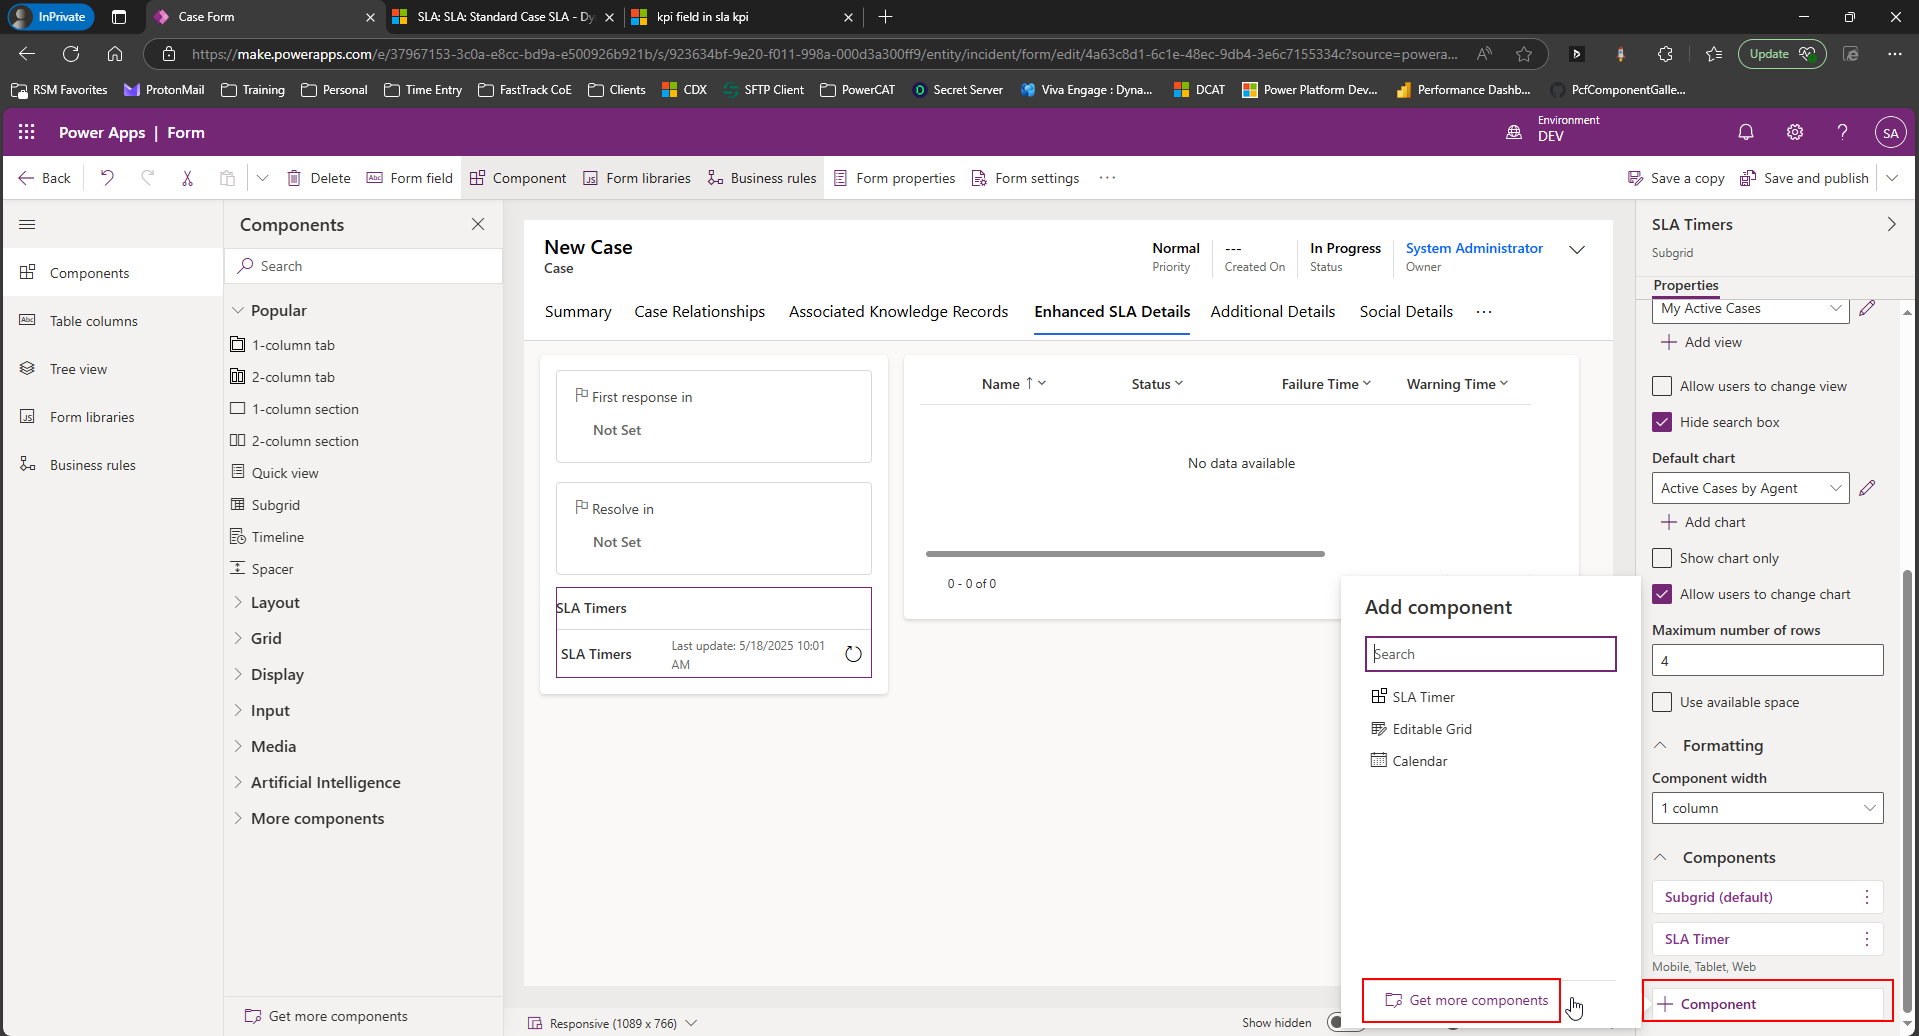Open the settings gear in the Power Apps header
The height and width of the screenshot is (1036, 1919).
(1794, 132)
